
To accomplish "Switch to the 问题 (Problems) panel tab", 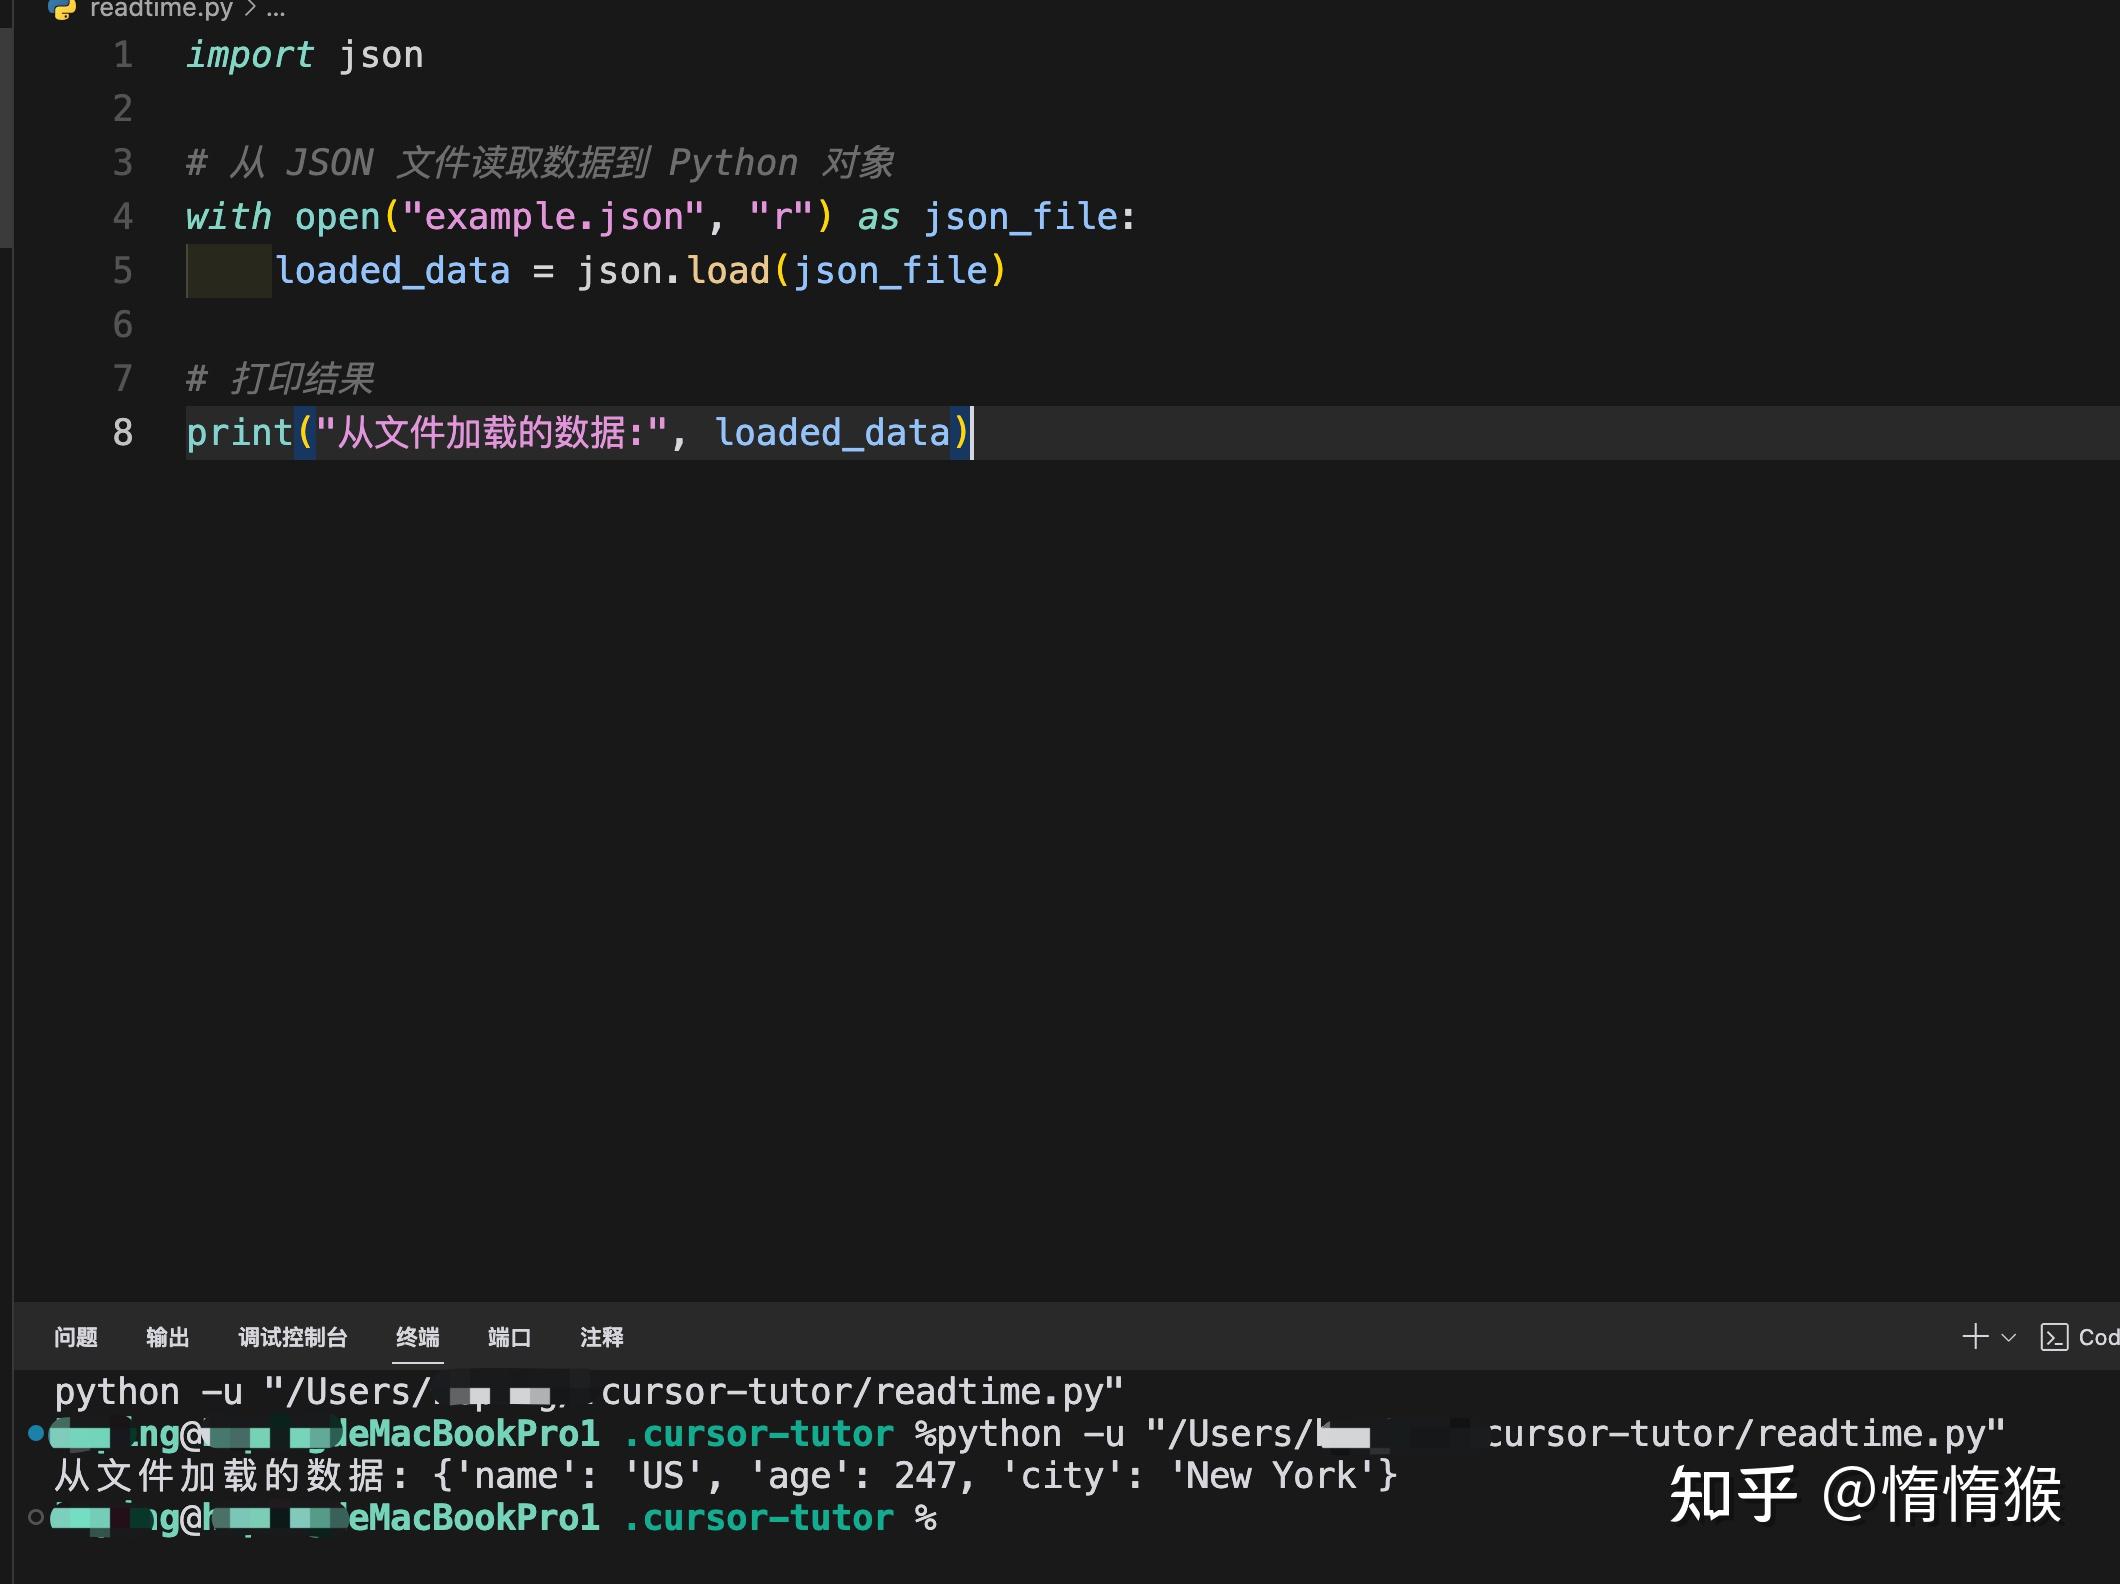I will [x=75, y=1337].
